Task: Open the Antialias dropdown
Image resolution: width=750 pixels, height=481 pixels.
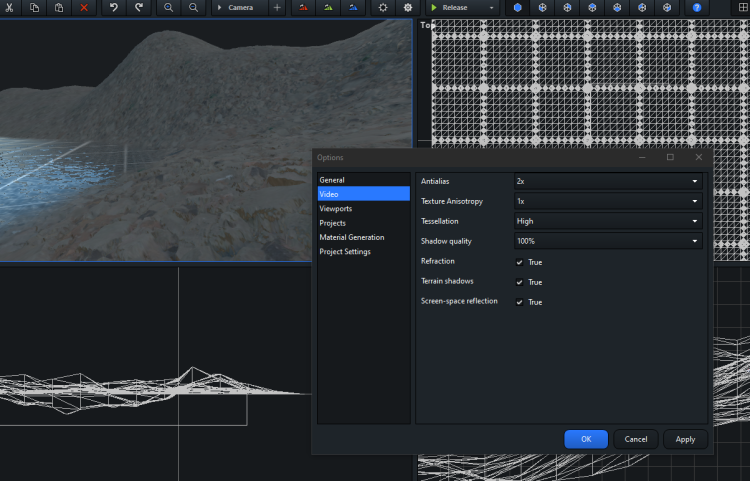Action: [x=607, y=181]
